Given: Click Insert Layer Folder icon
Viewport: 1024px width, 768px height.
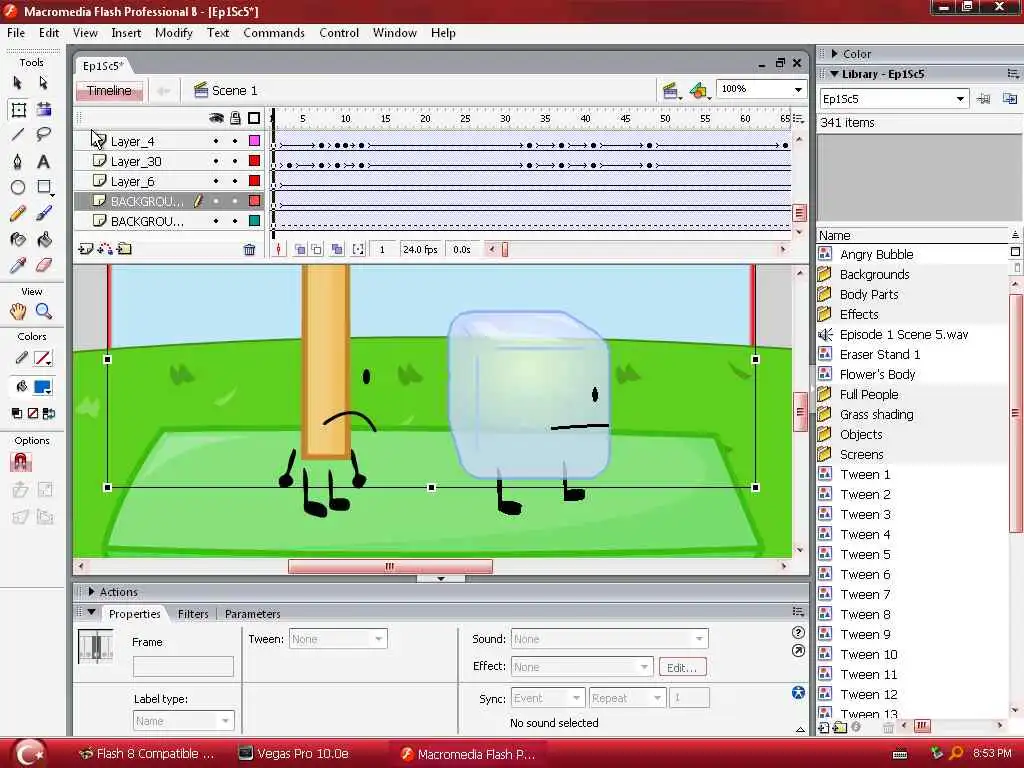Looking at the screenshot, I should pos(124,249).
